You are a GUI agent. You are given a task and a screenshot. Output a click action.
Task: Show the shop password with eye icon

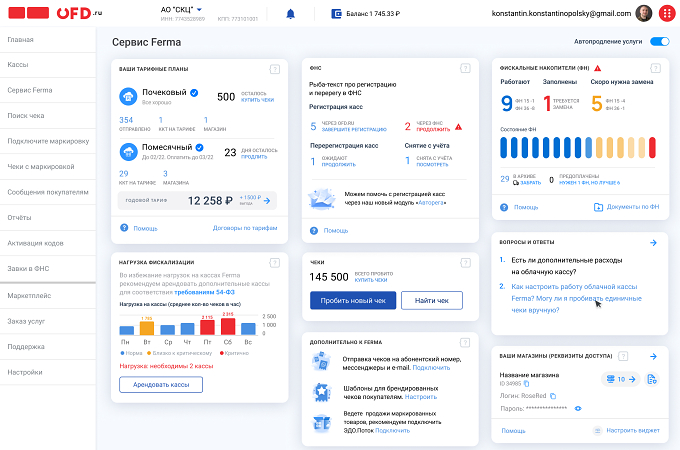[x=578, y=408]
